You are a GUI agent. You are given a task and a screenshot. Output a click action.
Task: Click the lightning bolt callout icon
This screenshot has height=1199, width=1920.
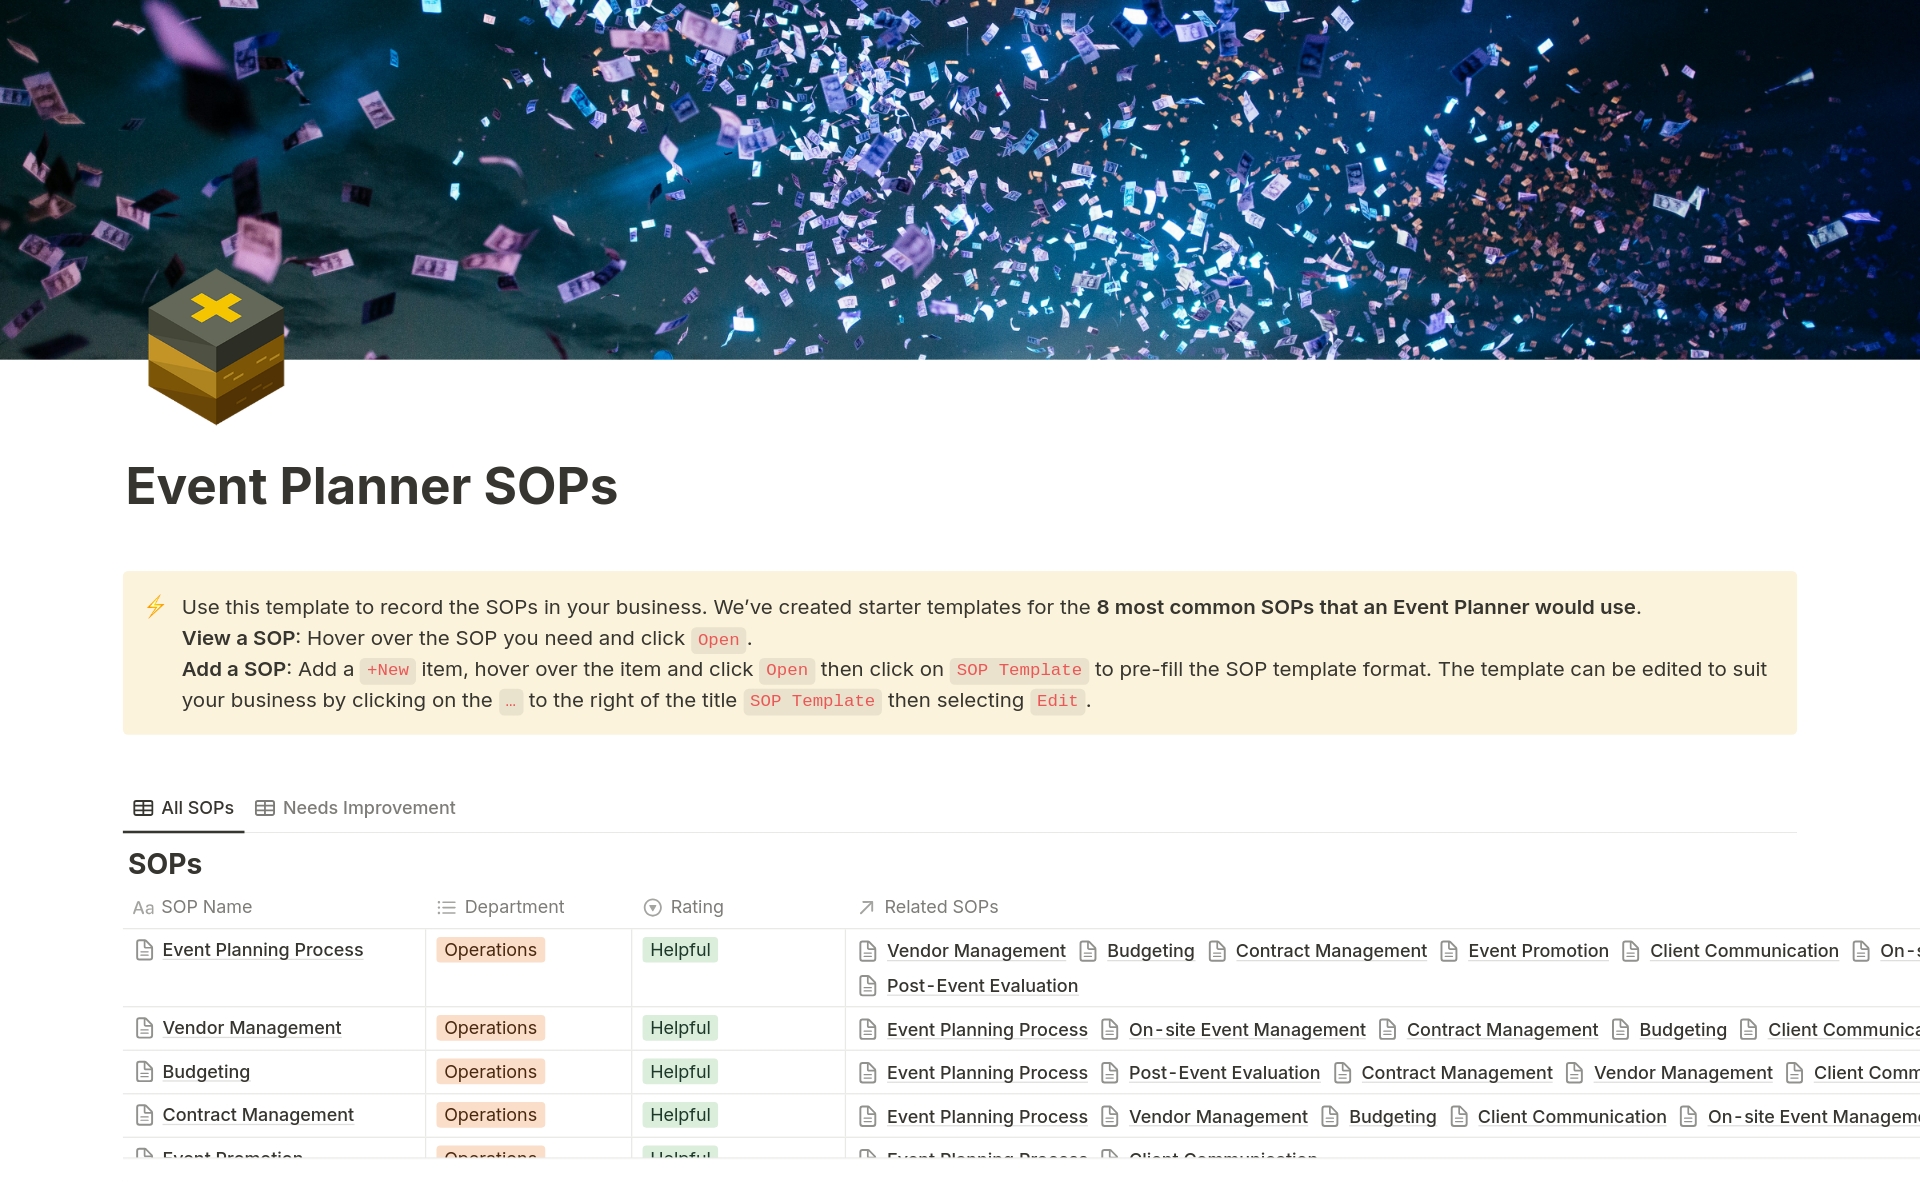coord(155,607)
